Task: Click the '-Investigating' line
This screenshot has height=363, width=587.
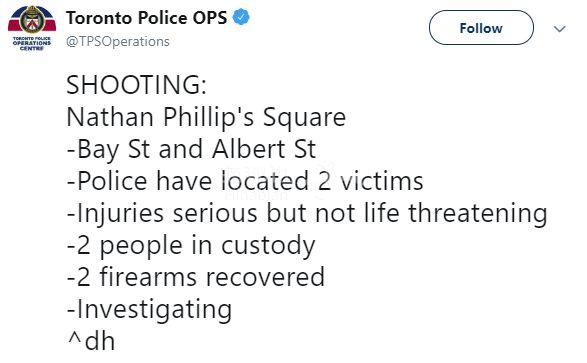Action: click(149, 310)
